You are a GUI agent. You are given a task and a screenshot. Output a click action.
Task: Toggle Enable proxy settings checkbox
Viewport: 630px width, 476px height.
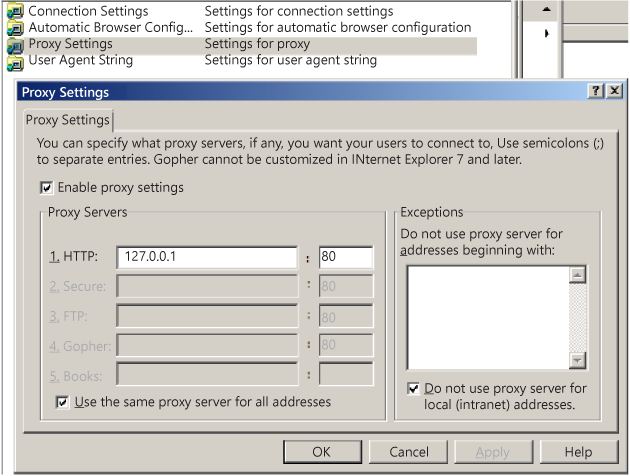point(46,187)
